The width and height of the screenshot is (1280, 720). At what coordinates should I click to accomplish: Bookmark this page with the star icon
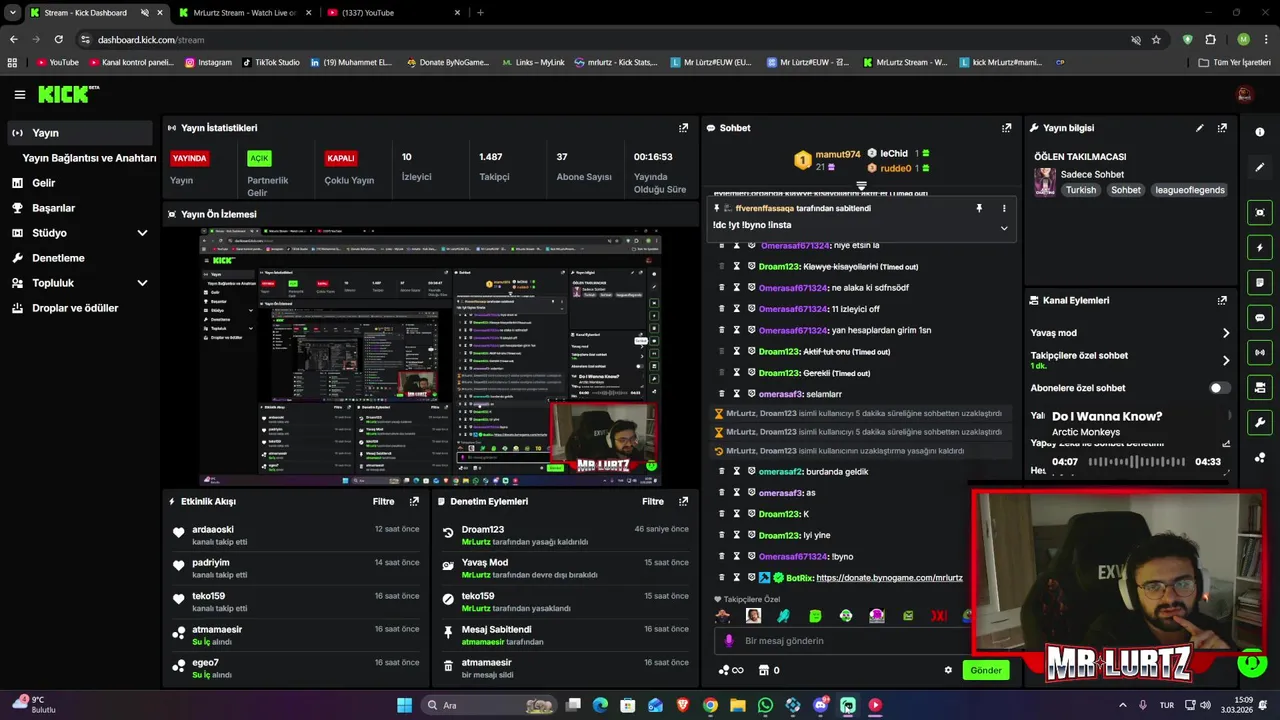(x=1156, y=40)
